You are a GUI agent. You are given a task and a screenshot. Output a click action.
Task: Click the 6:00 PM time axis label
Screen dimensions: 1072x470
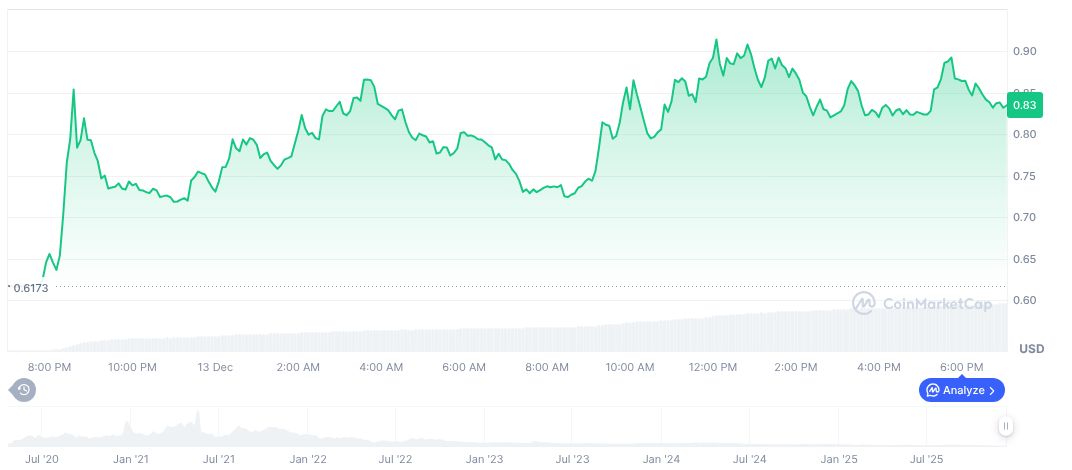pyautogui.click(x=962, y=367)
